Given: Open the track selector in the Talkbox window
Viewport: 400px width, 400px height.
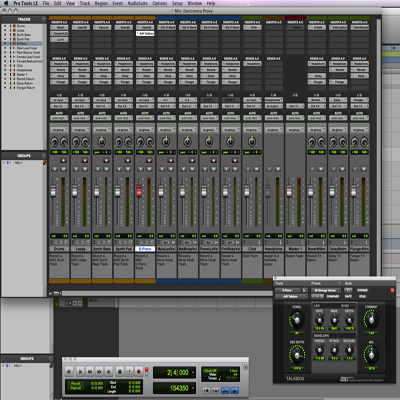Looking at the screenshot, I should click(x=288, y=290).
